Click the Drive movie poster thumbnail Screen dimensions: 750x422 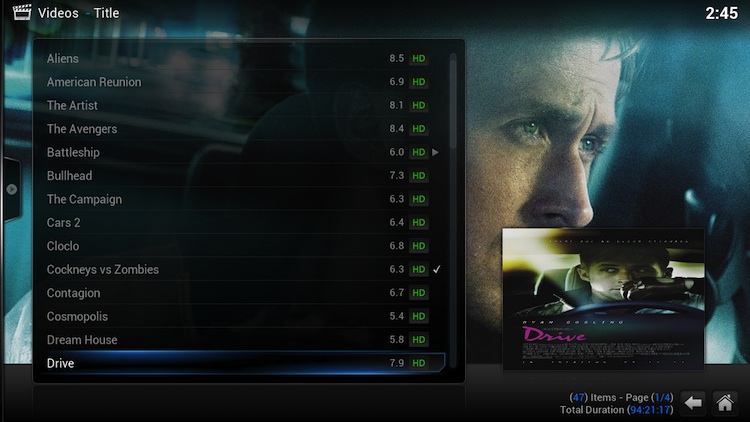pyautogui.click(x=603, y=299)
